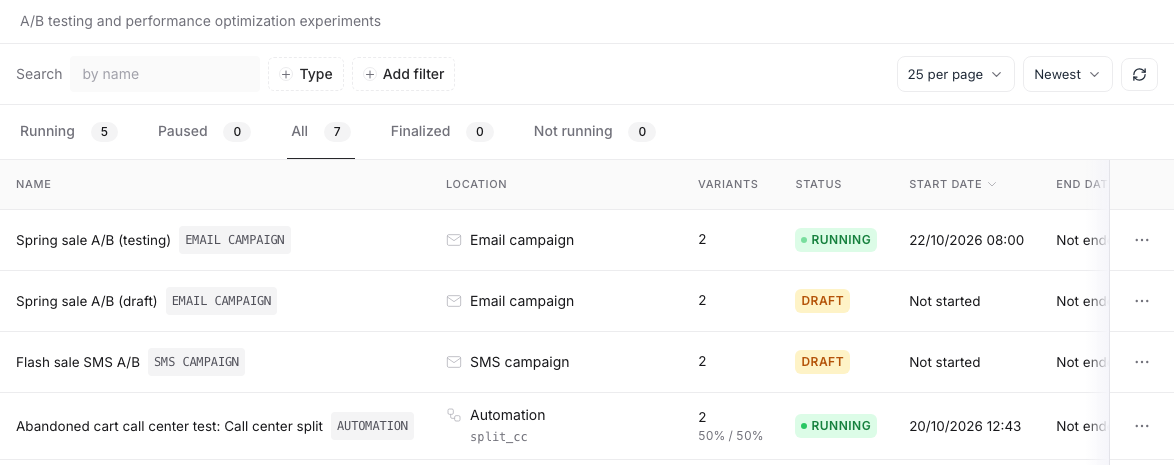Sort by the Start Date column header
1174x465 pixels.
(952, 184)
